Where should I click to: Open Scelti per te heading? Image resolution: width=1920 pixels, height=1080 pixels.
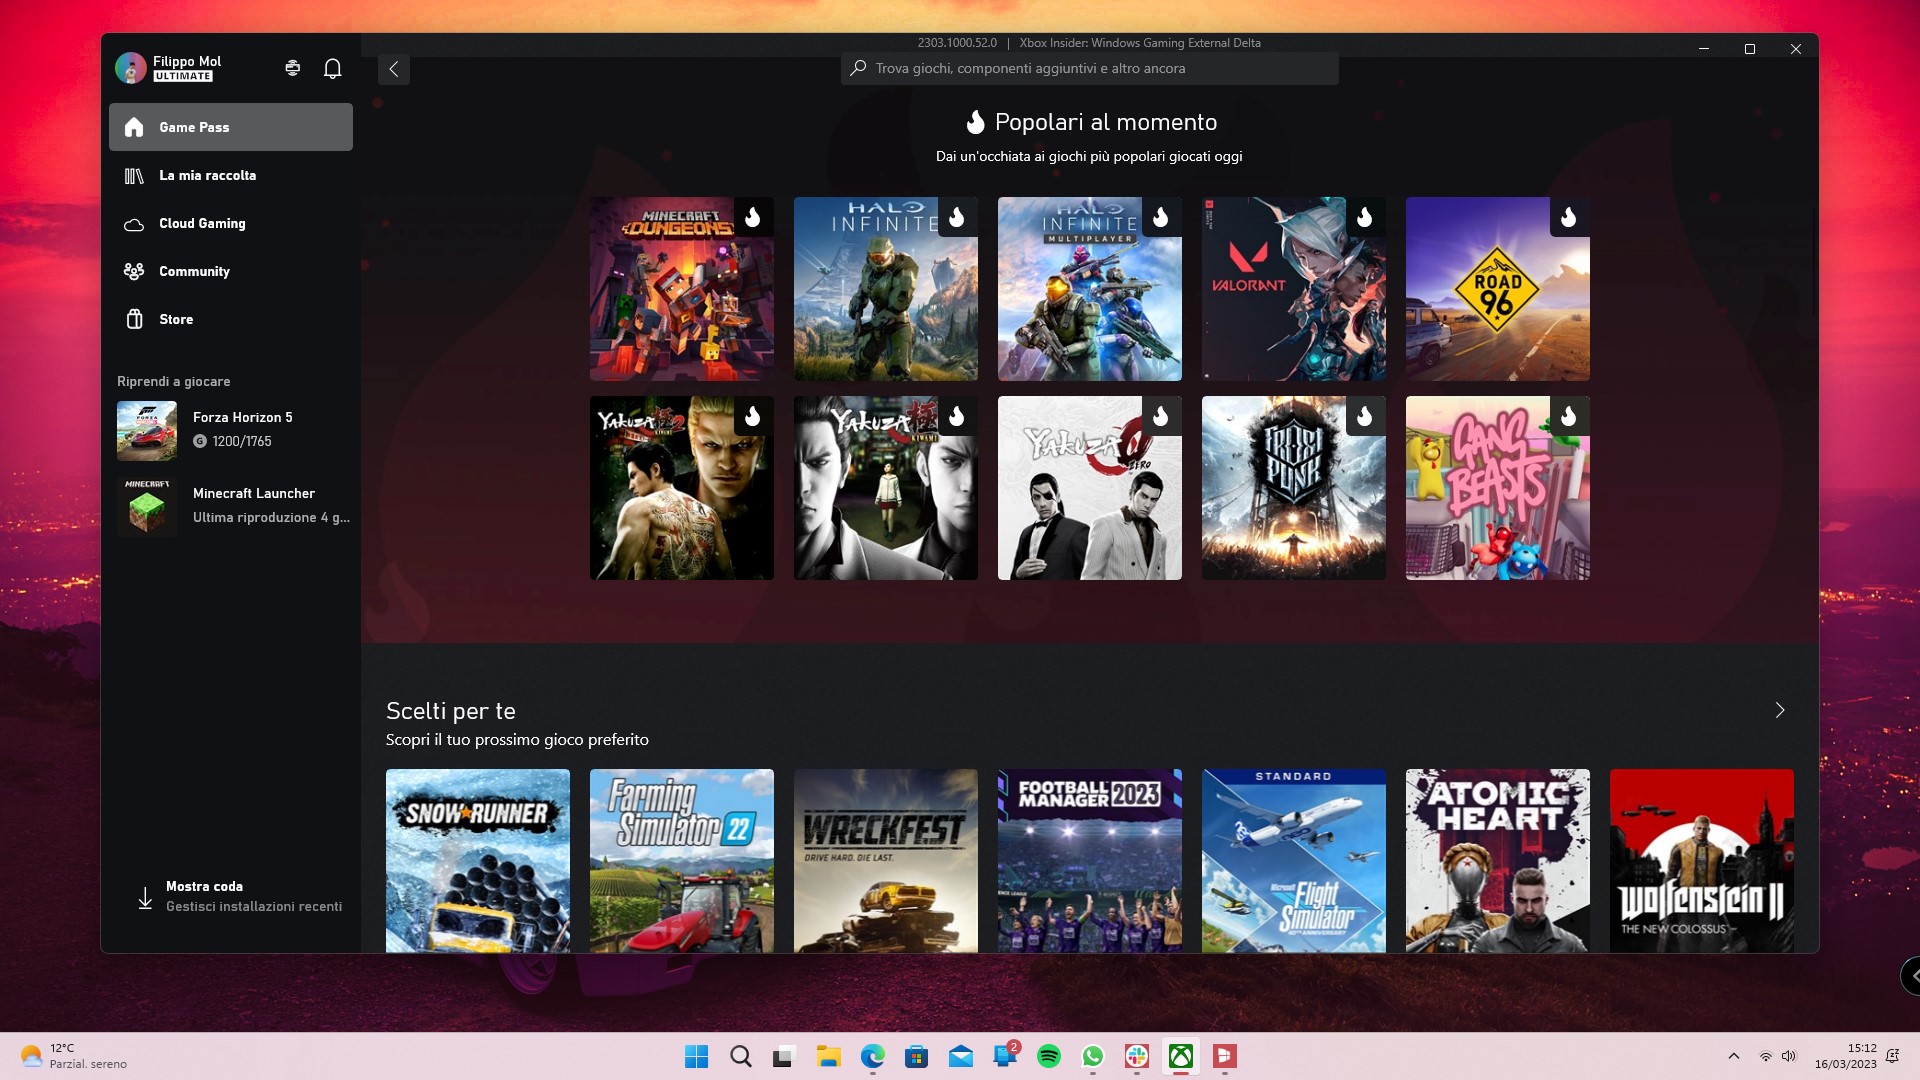pos(451,711)
